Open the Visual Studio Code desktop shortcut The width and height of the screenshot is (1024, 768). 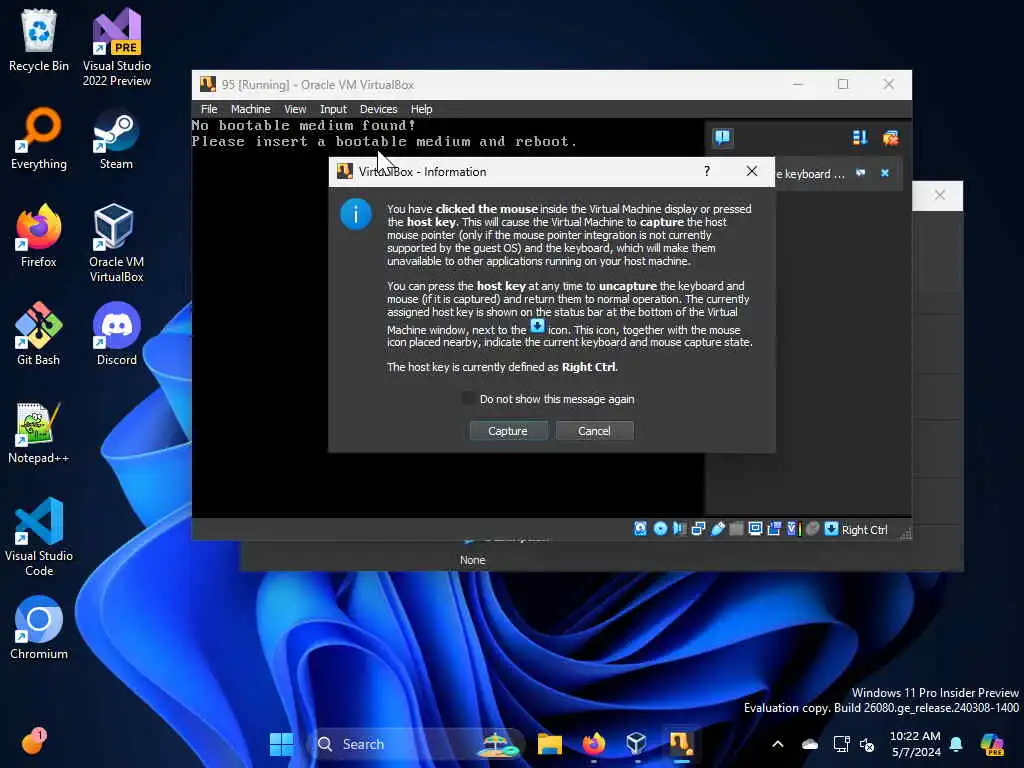[x=39, y=537]
